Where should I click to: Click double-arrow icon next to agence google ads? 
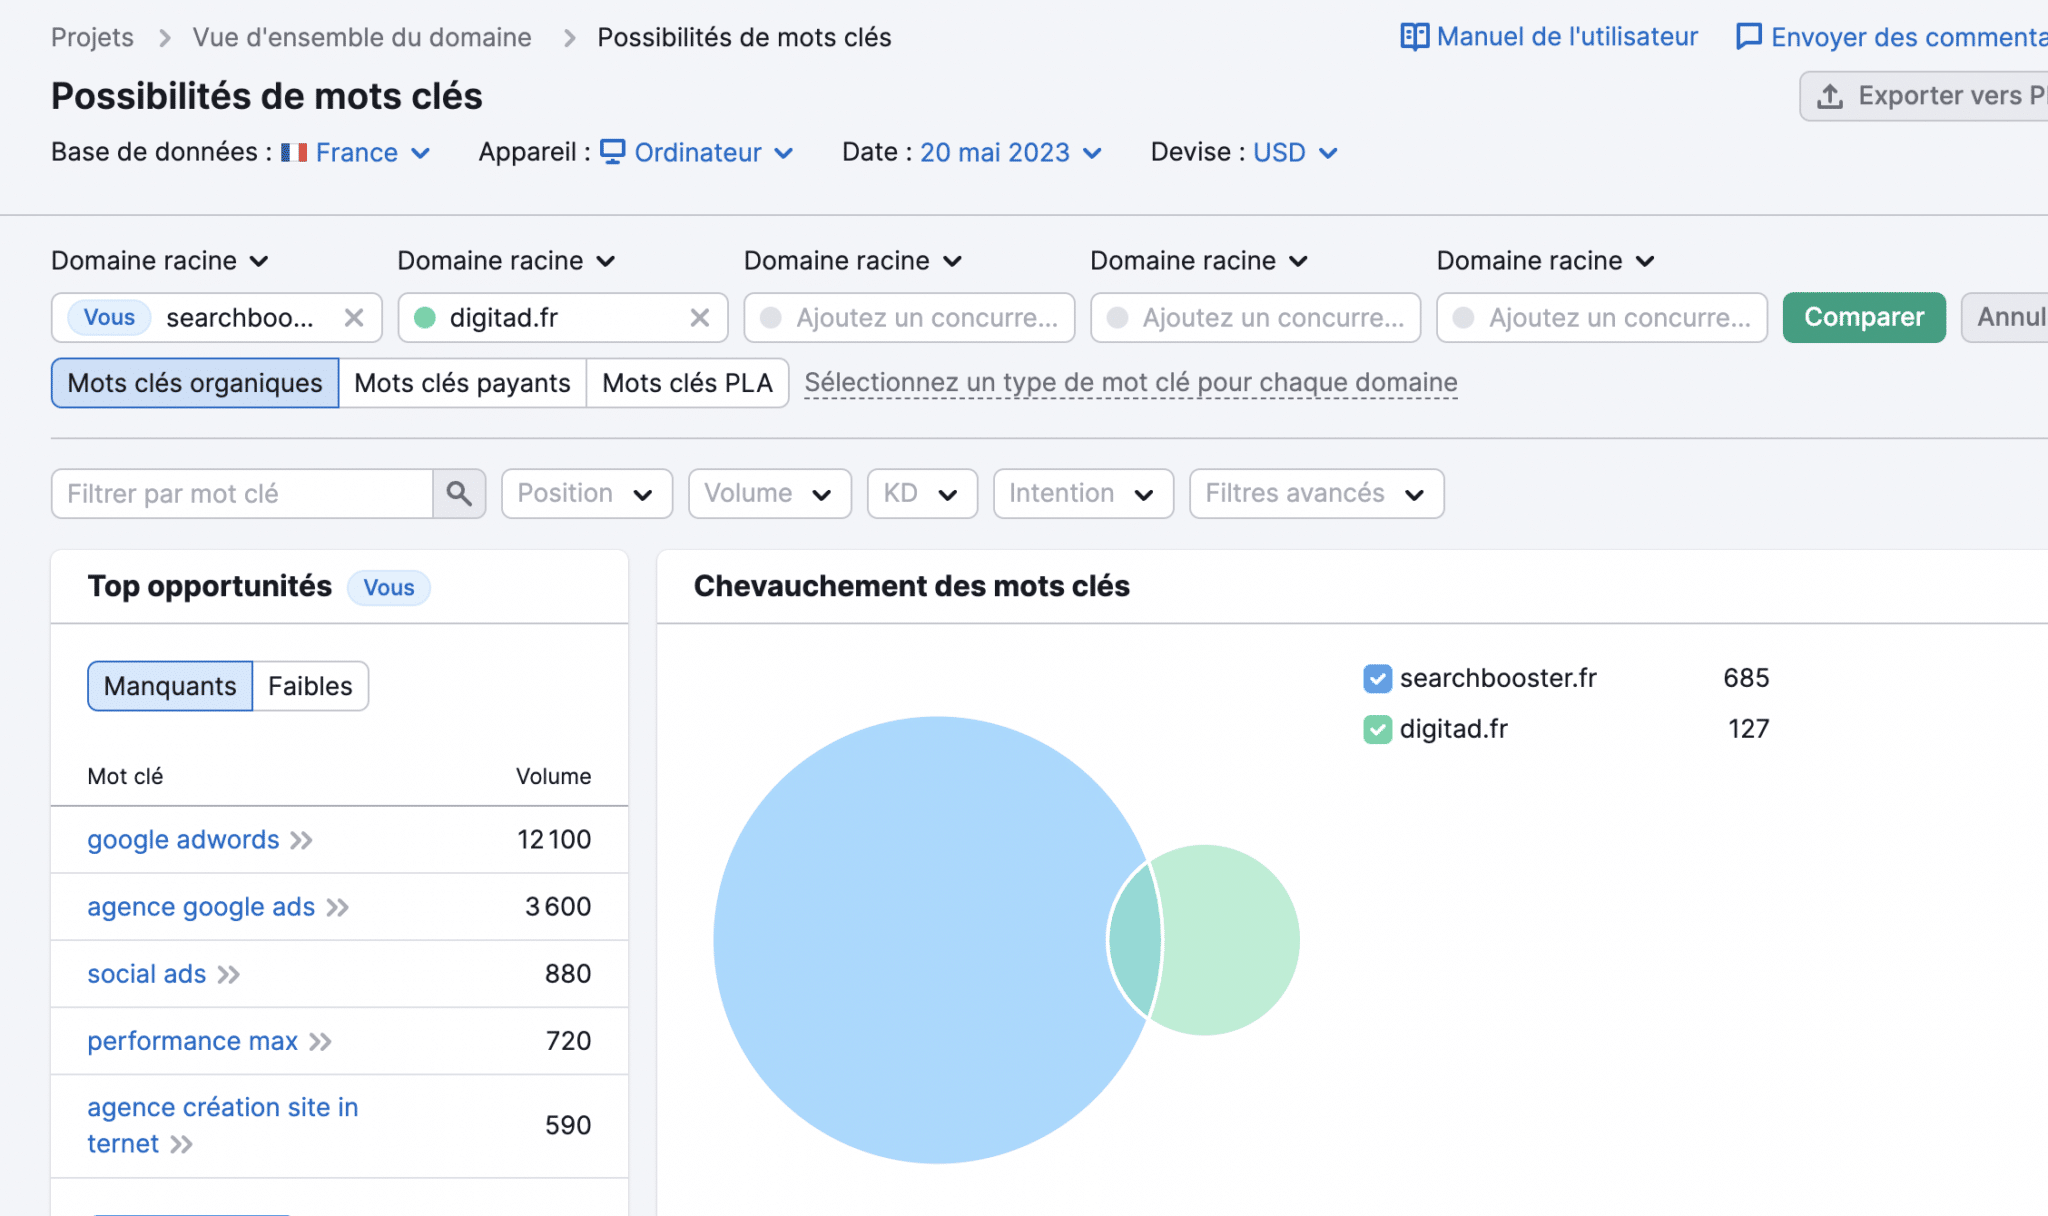(338, 907)
